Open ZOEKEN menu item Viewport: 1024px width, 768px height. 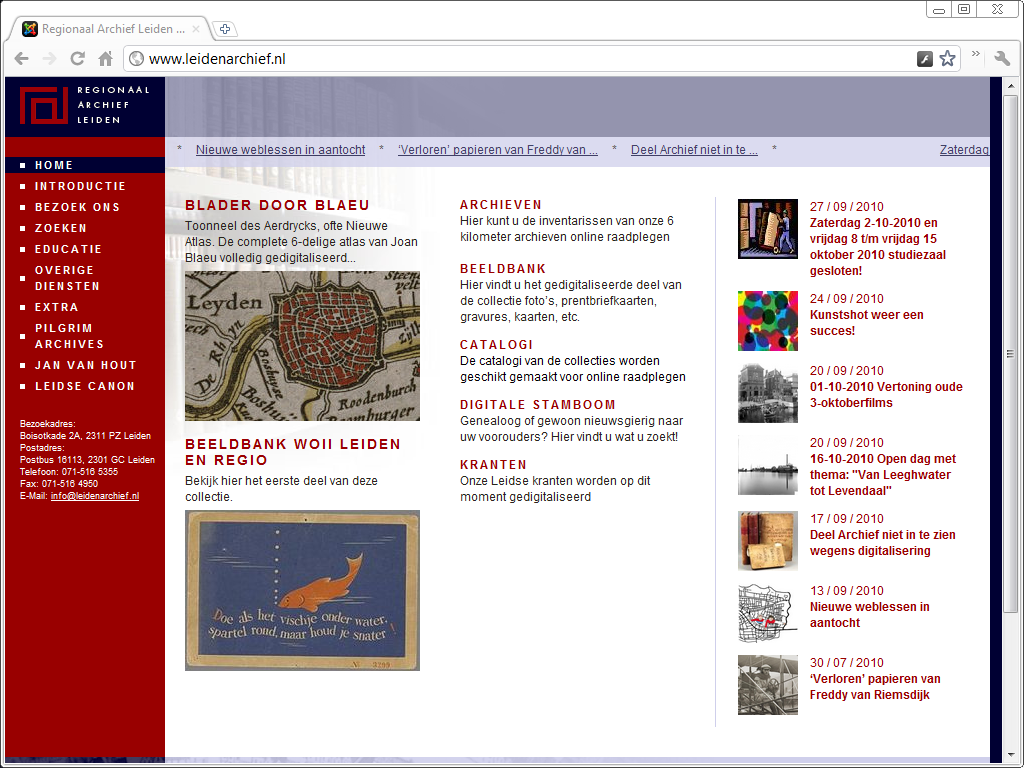click(x=61, y=228)
